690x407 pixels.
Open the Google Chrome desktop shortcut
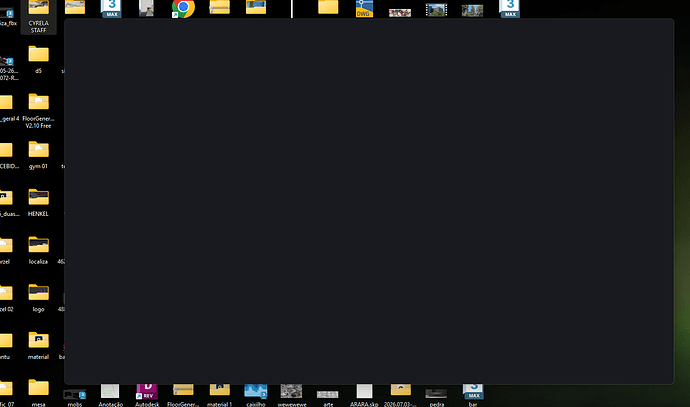click(183, 8)
